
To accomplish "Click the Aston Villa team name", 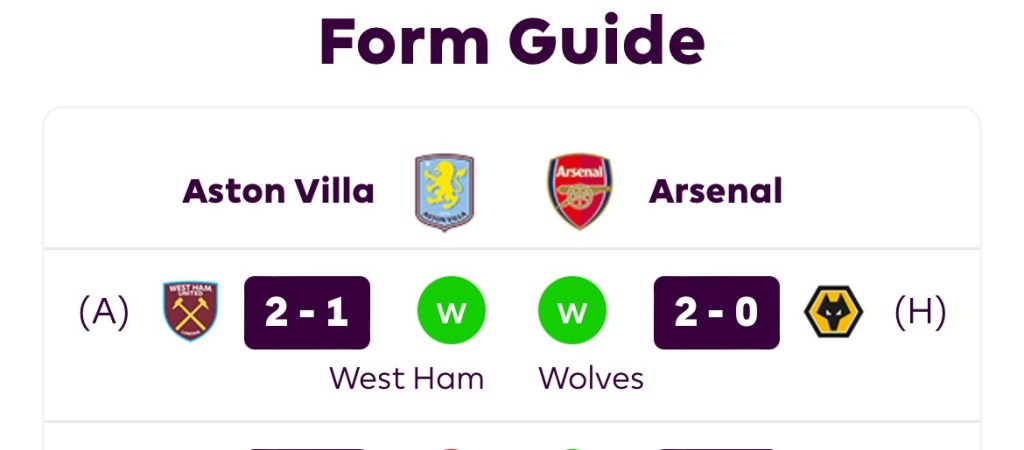I will point(278,191).
